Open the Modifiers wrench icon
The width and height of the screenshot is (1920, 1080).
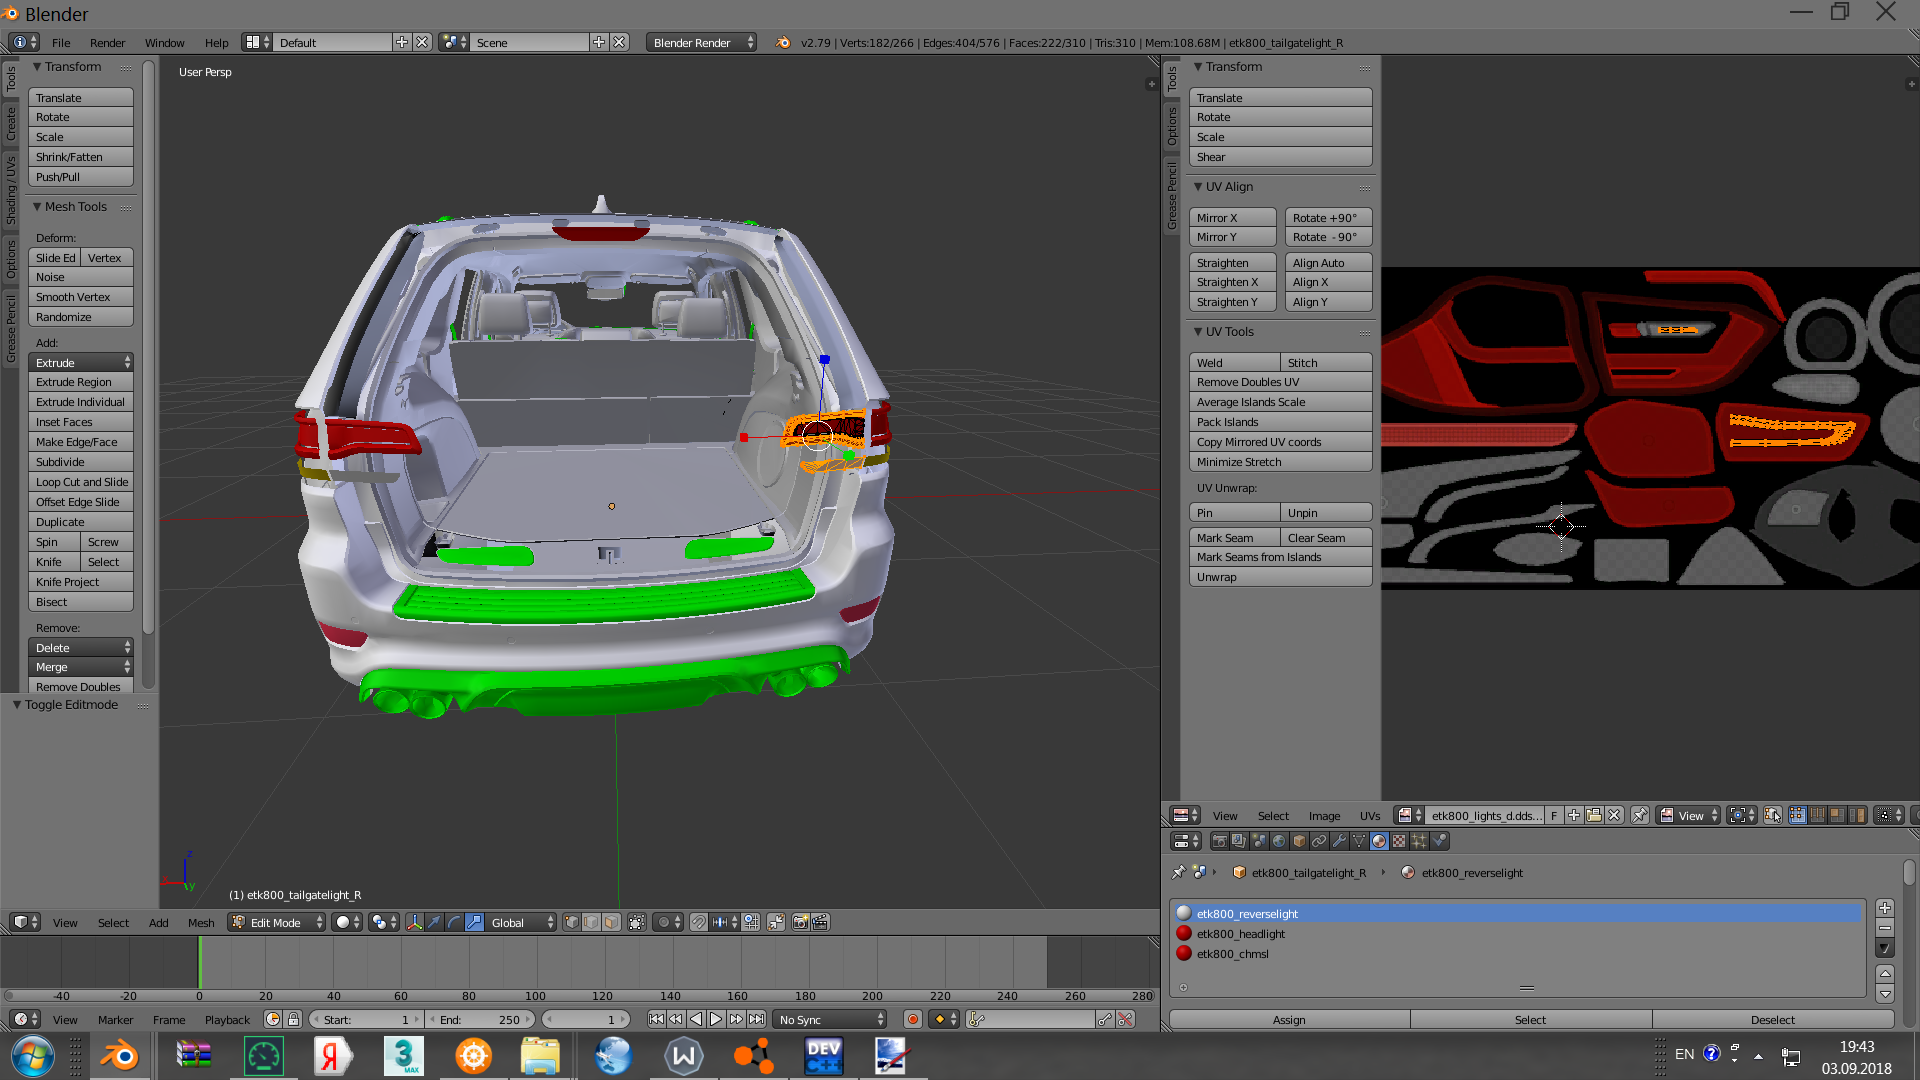coord(1339,841)
